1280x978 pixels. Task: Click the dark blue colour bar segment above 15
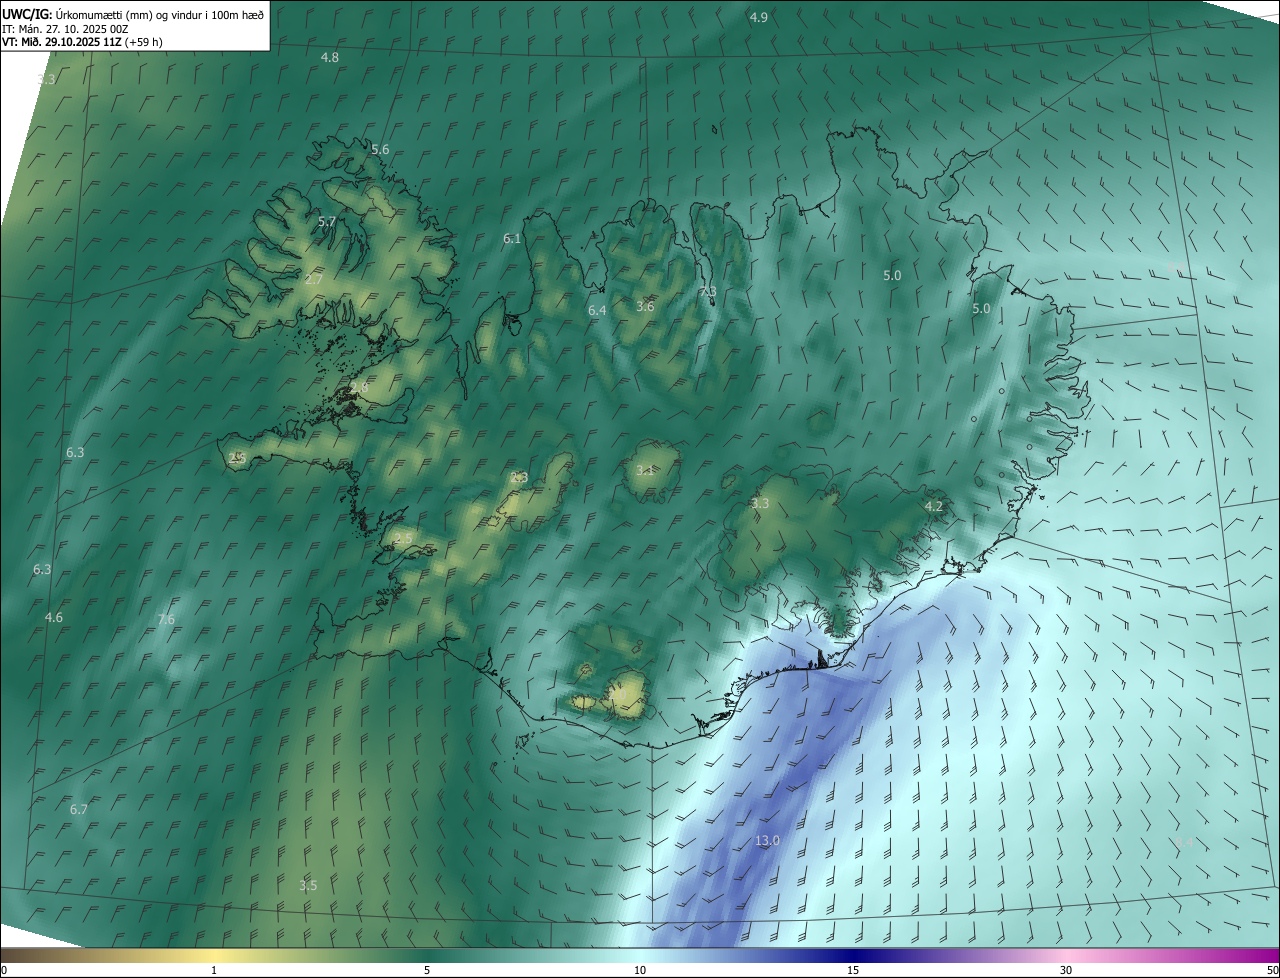(x=853, y=955)
